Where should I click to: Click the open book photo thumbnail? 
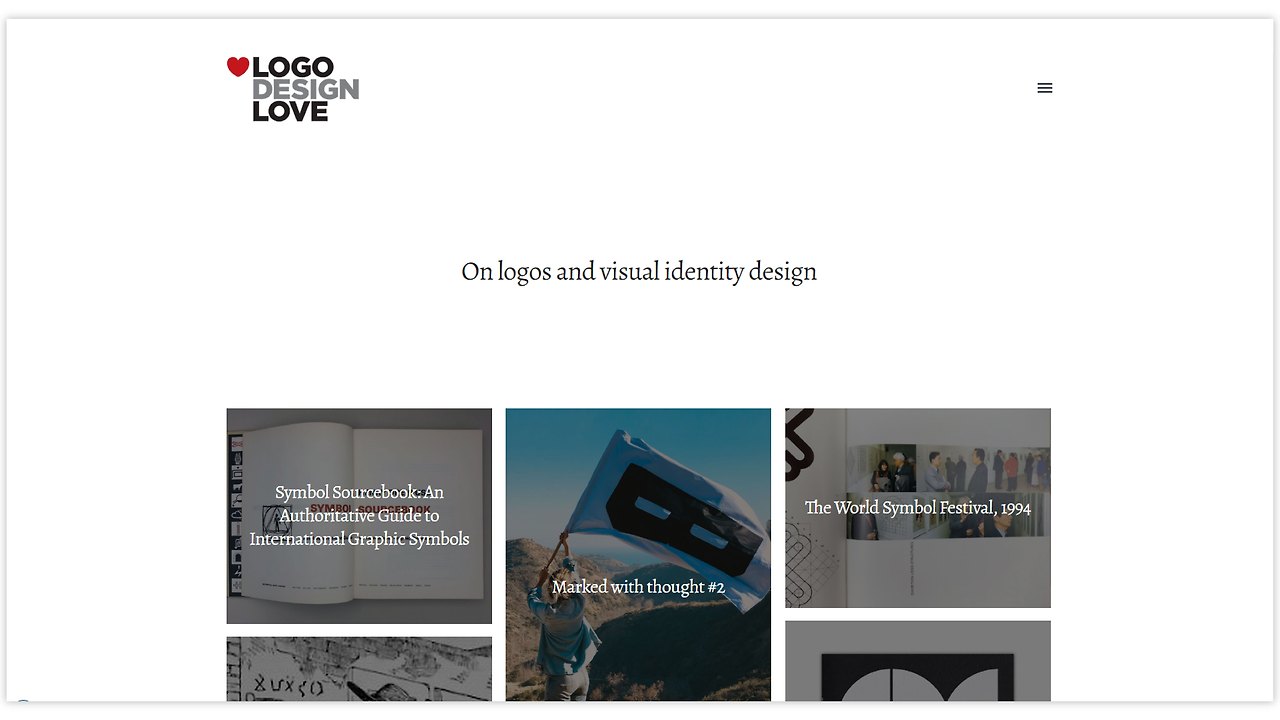coord(359,516)
